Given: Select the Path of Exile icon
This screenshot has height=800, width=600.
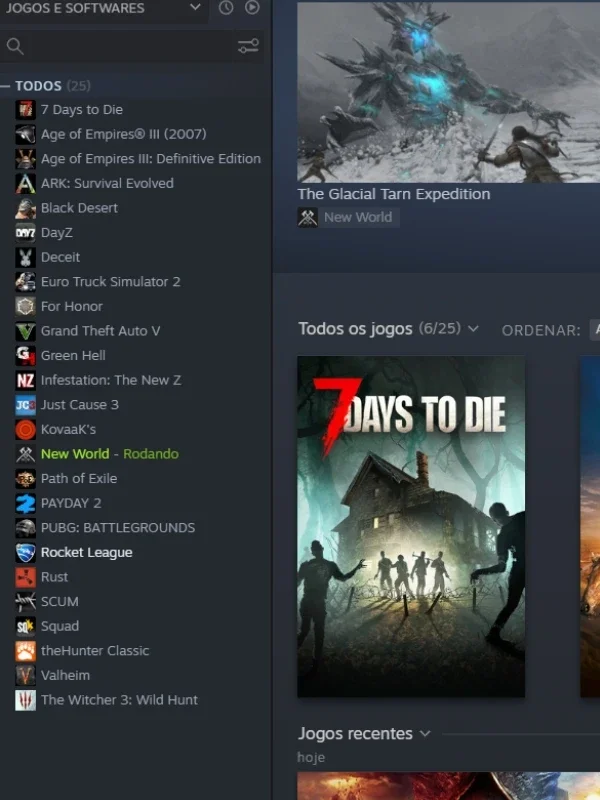Looking at the screenshot, I should point(25,479).
